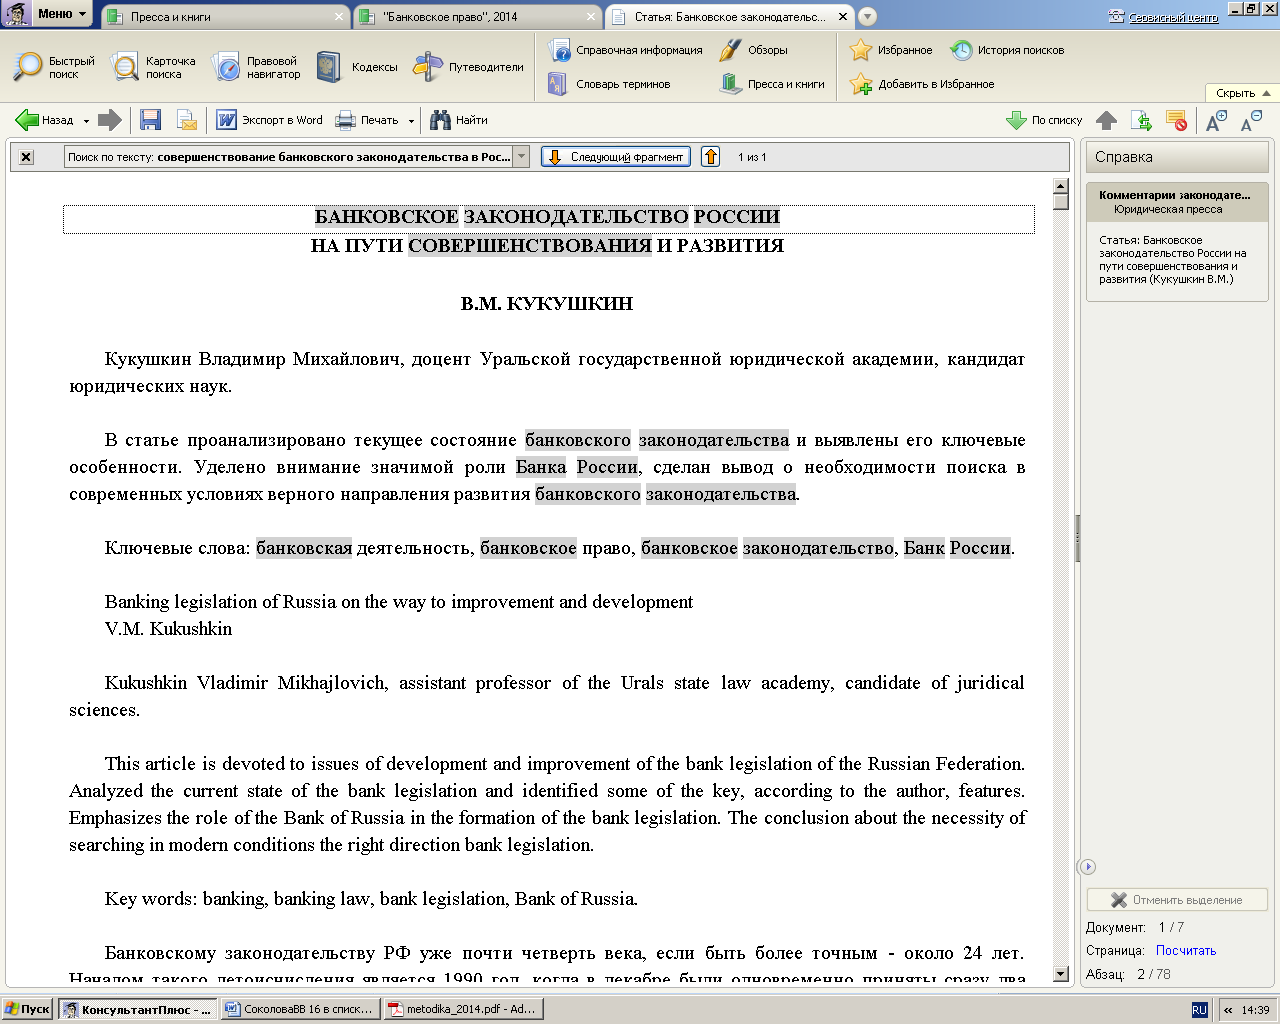
Task: Open Кодексы section
Action: click(357, 67)
